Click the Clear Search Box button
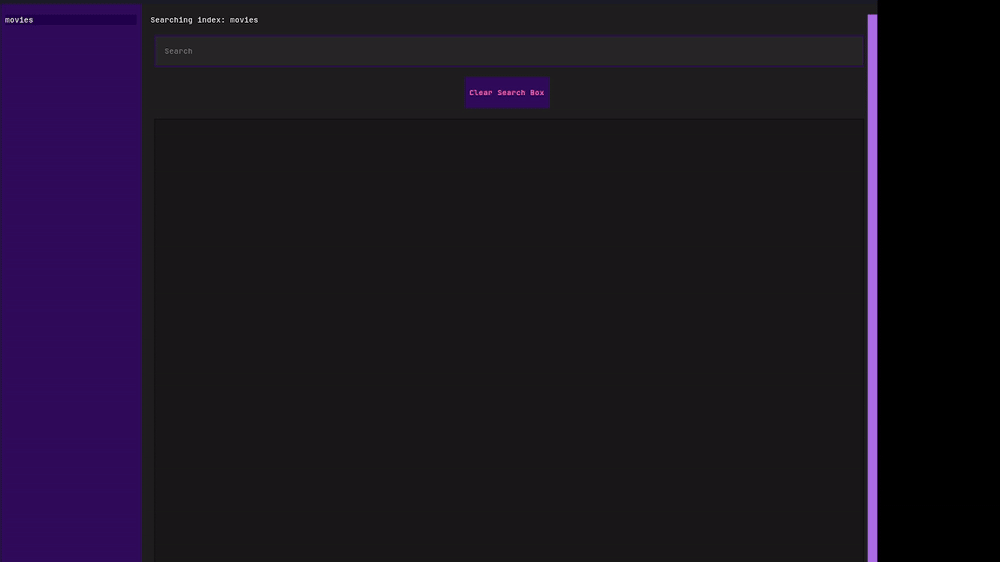This screenshot has width=1000, height=562. point(507,92)
